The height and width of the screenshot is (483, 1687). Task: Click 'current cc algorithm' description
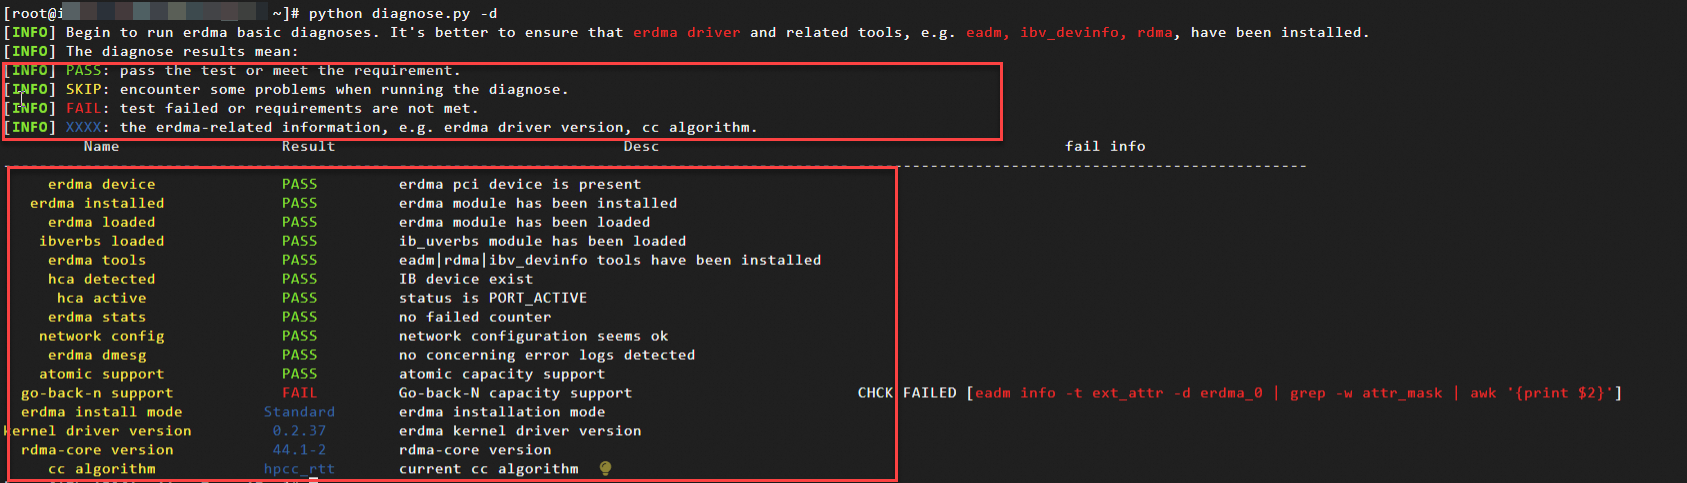point(489,469)
